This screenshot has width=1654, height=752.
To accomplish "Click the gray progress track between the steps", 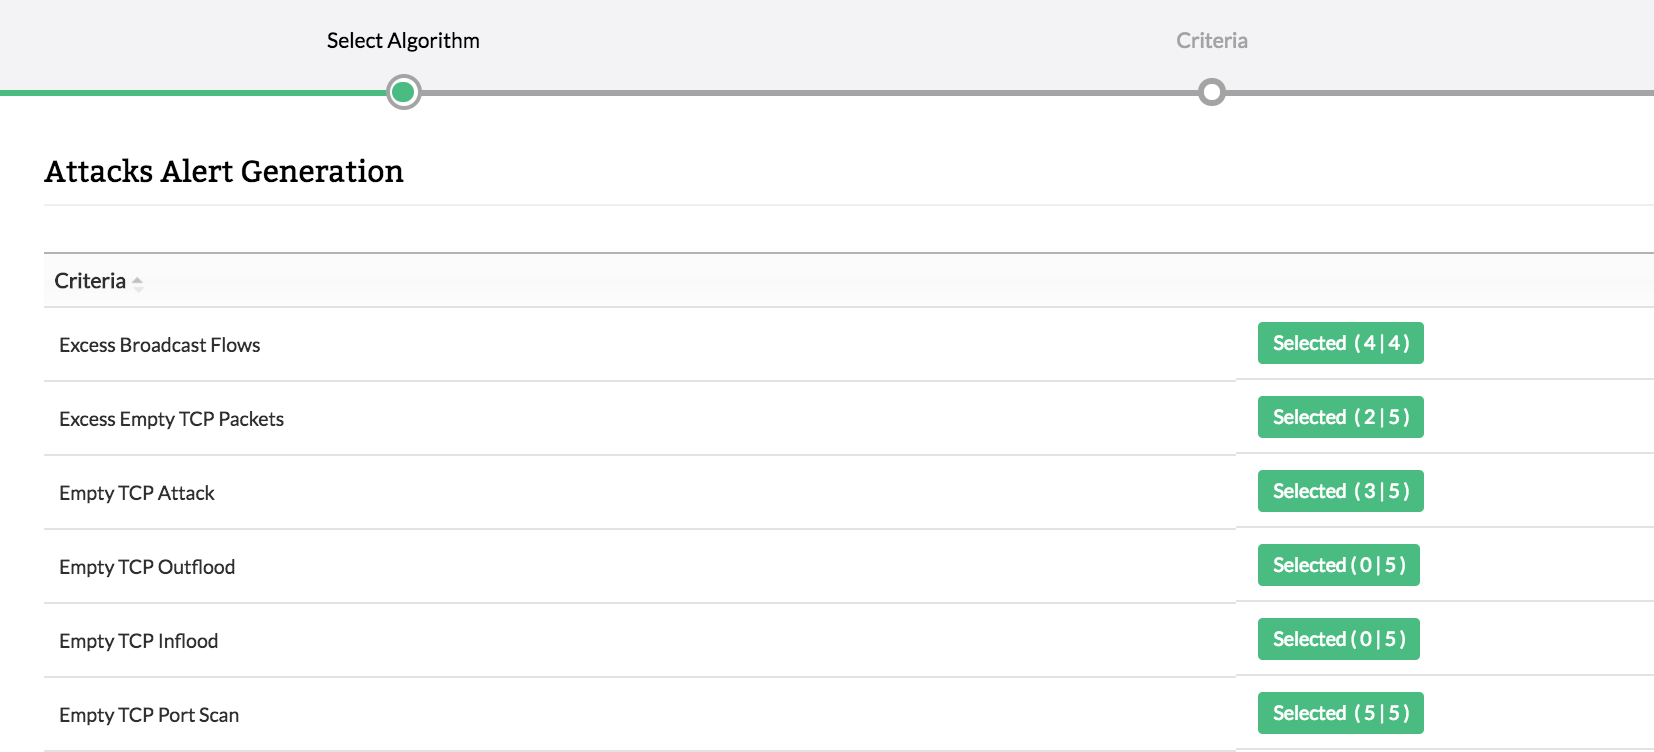I will (x=800, y=93).
